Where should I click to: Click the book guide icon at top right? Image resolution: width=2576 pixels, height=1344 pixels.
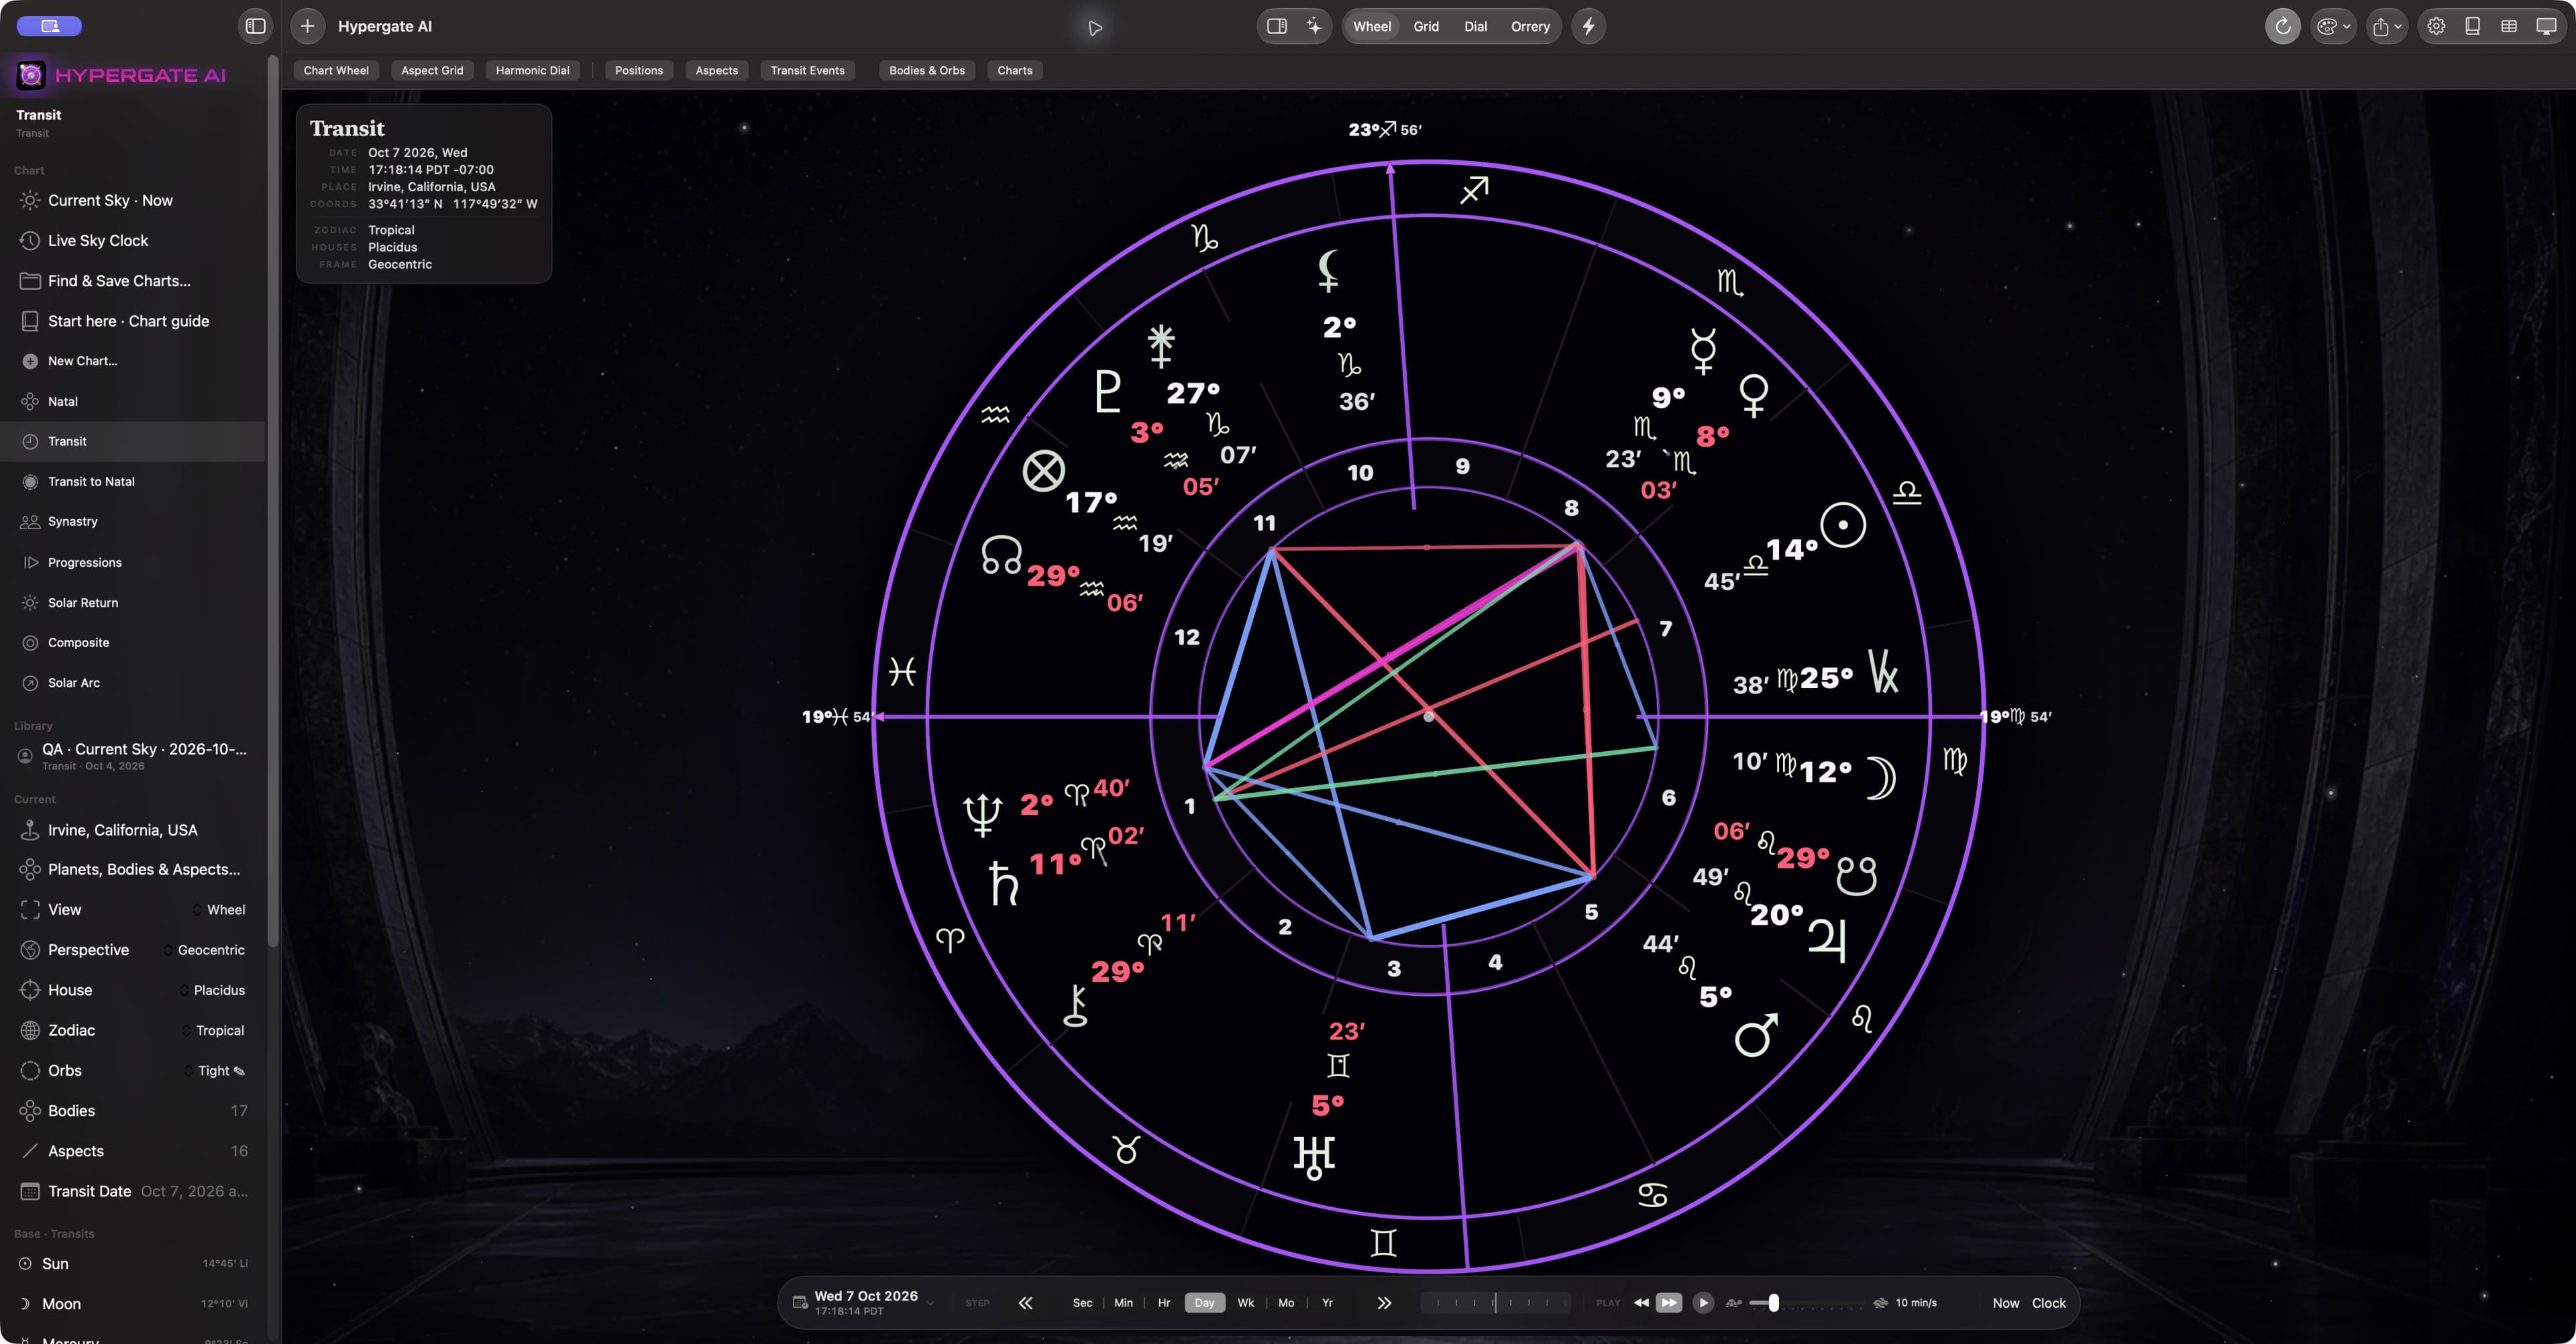[2472, 26]
